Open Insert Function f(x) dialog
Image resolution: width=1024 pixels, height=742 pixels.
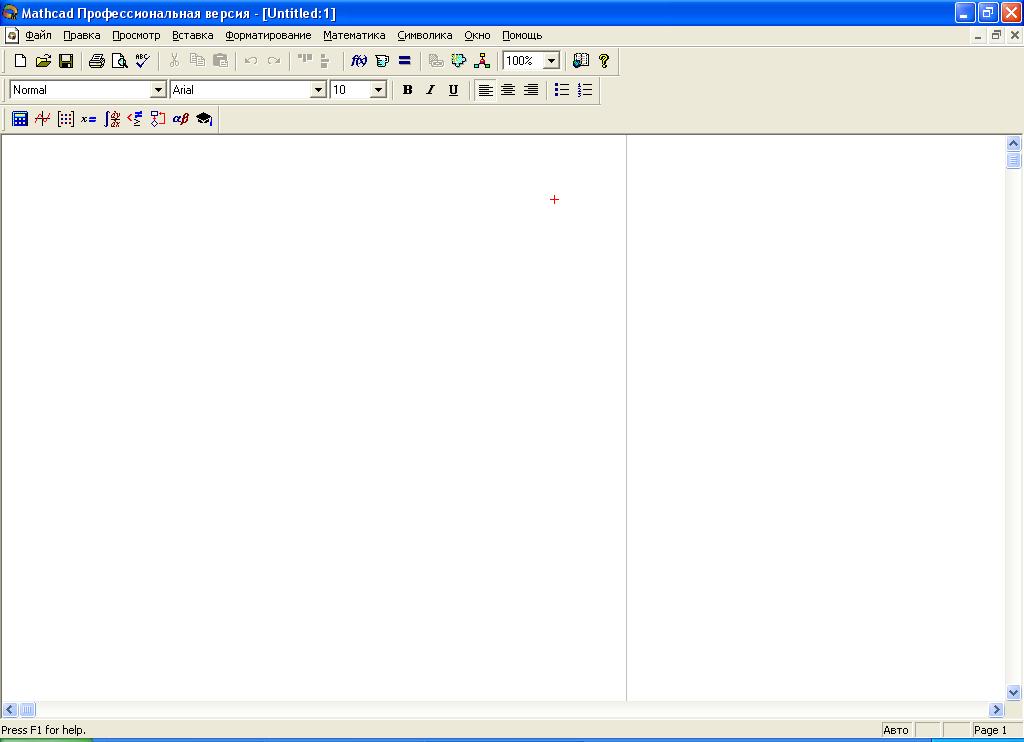coord(359,61)
